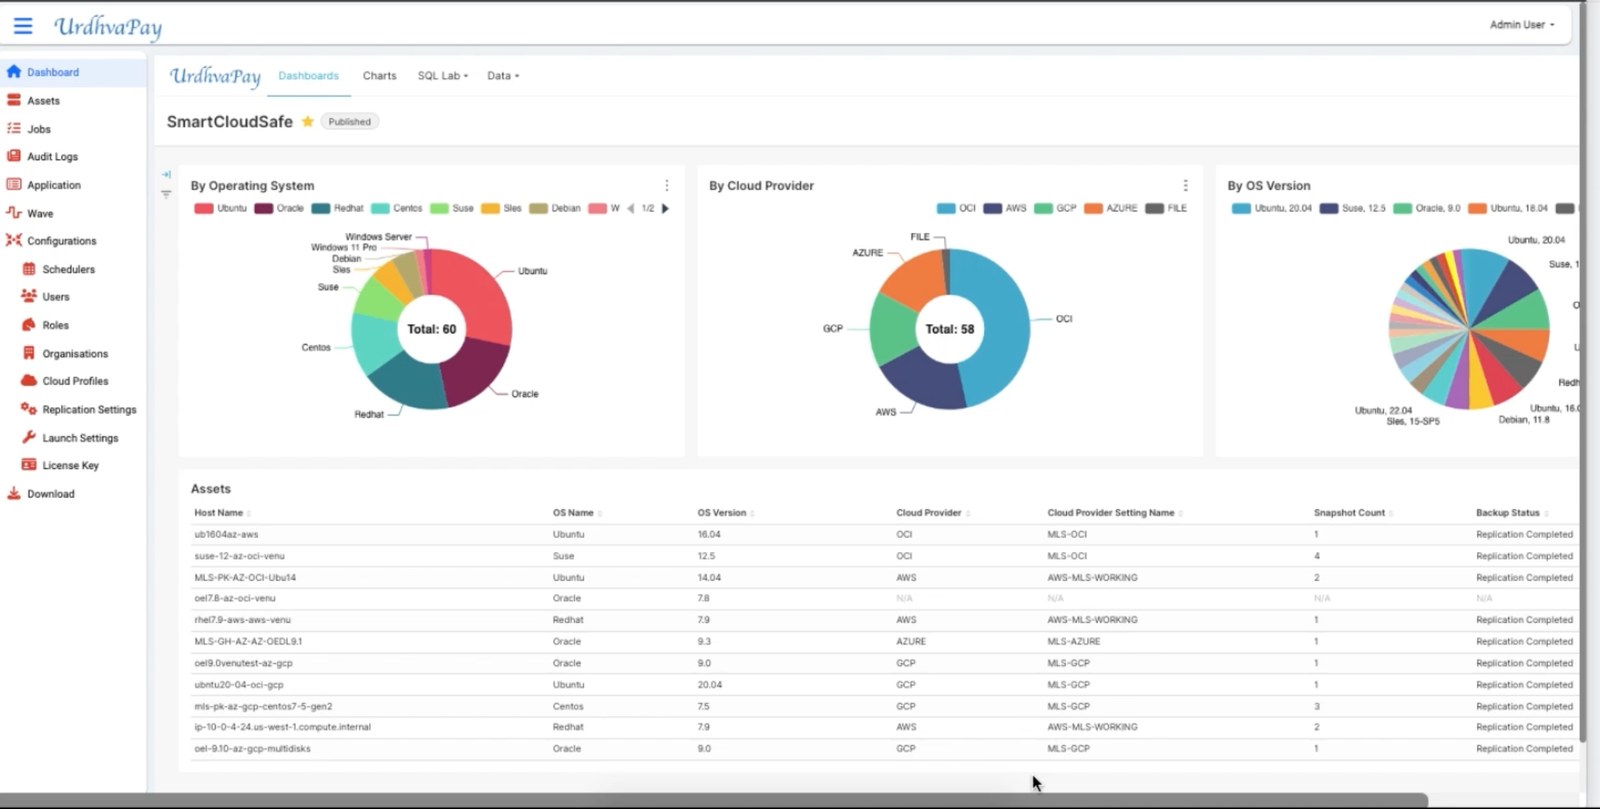Toggle favorite star for SmartCloudSafe

[308, 122]
